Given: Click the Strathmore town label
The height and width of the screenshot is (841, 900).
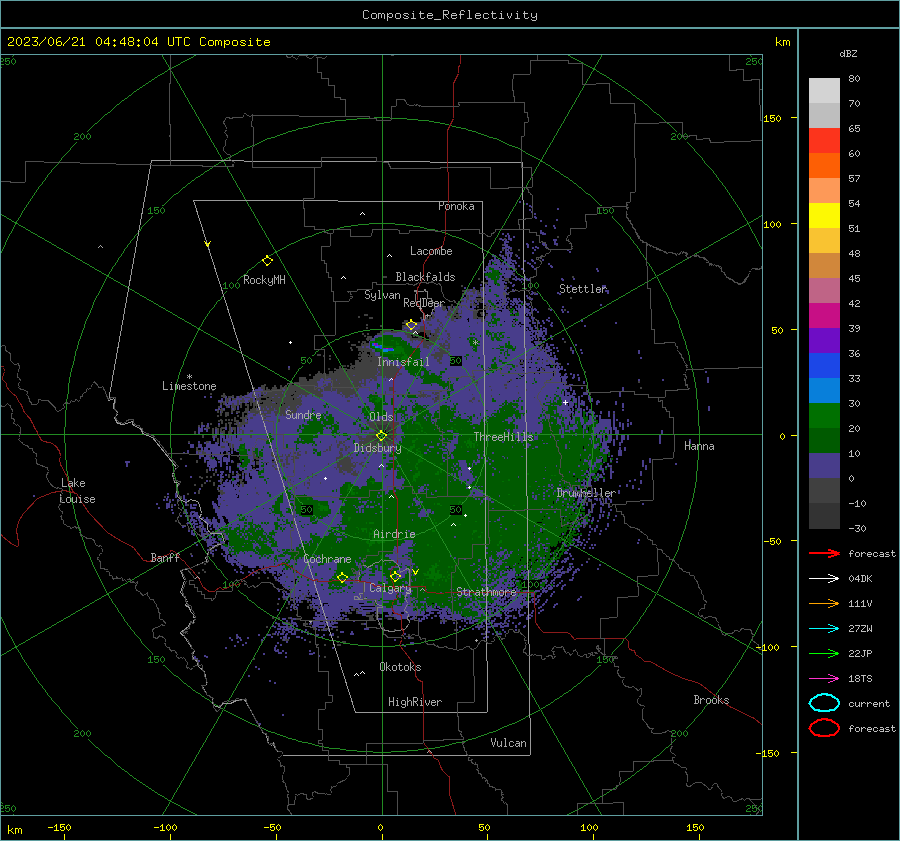Looking at the screenshot, I should tap(486, 592).
